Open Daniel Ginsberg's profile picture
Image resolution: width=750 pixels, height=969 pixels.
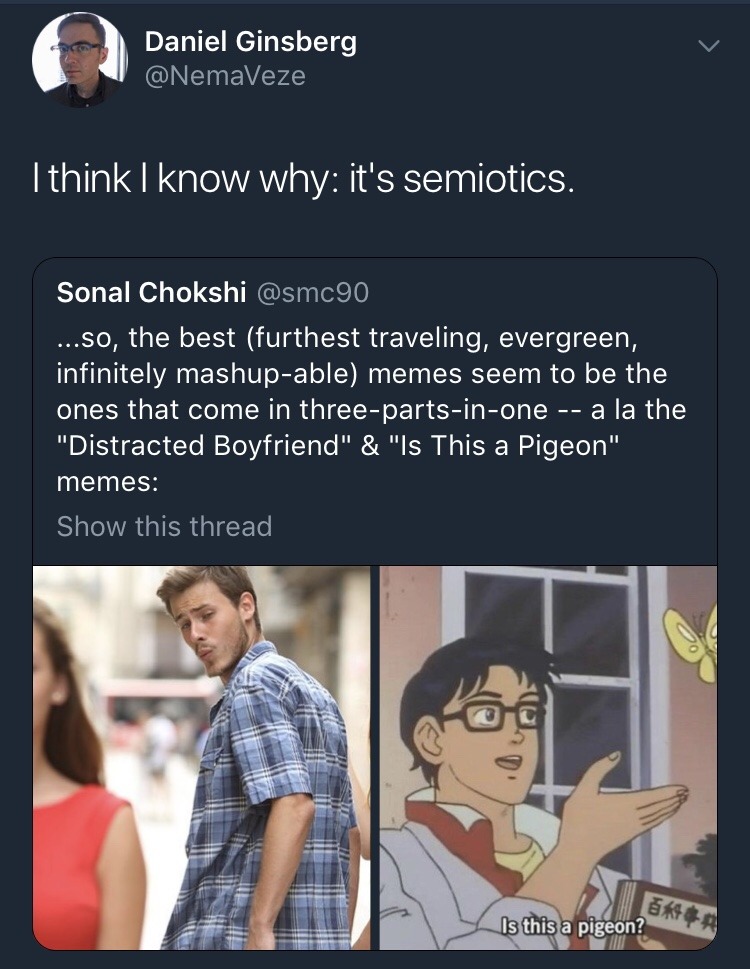(79, 60)
